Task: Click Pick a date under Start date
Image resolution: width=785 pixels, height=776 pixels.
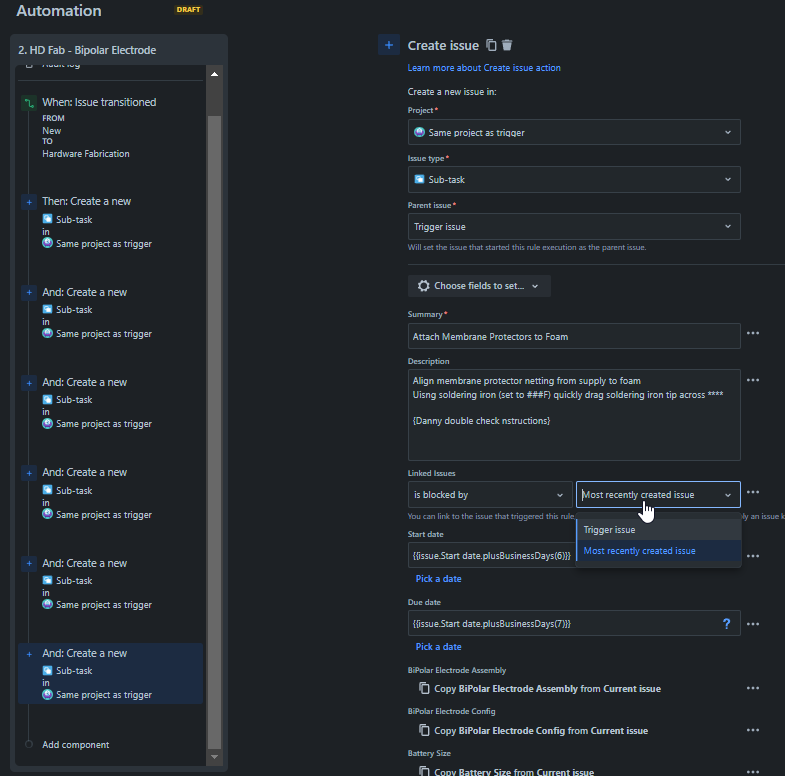Action: tap(438, 579)
